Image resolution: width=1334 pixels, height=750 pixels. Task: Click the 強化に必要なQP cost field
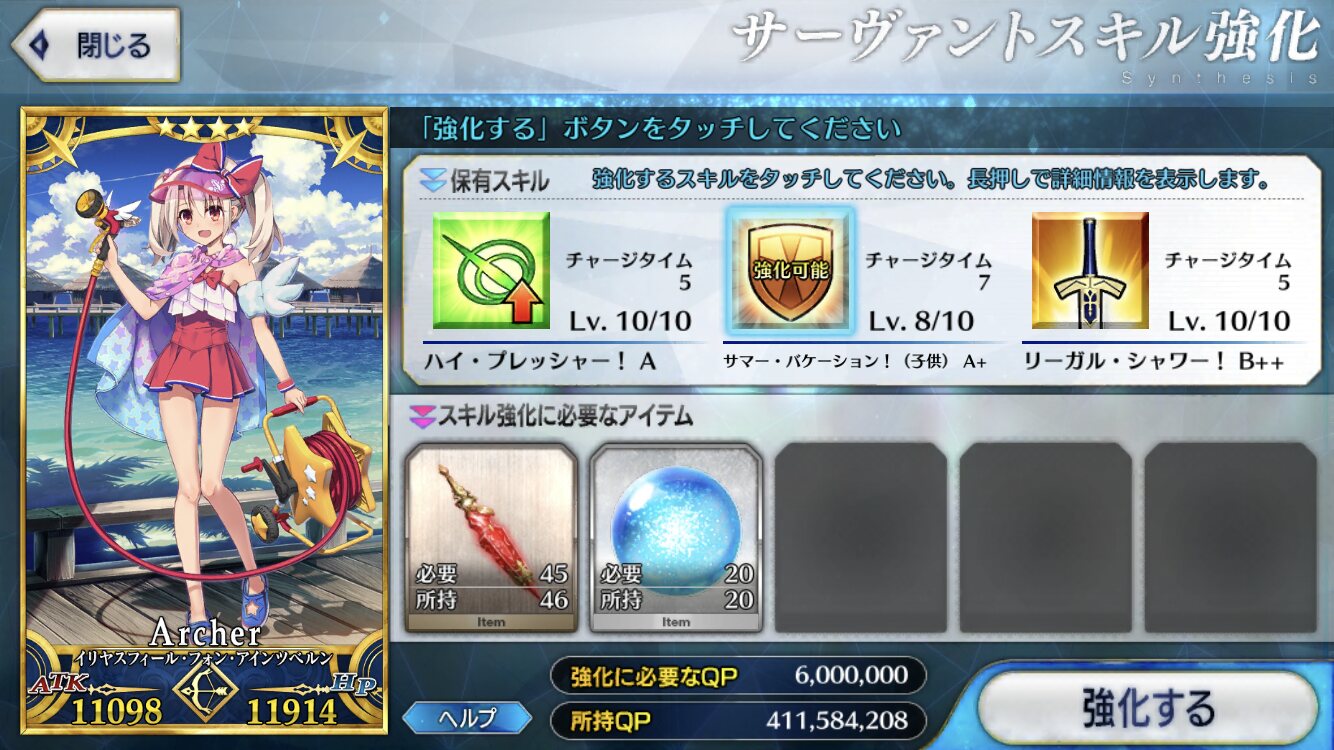point(738,676)
